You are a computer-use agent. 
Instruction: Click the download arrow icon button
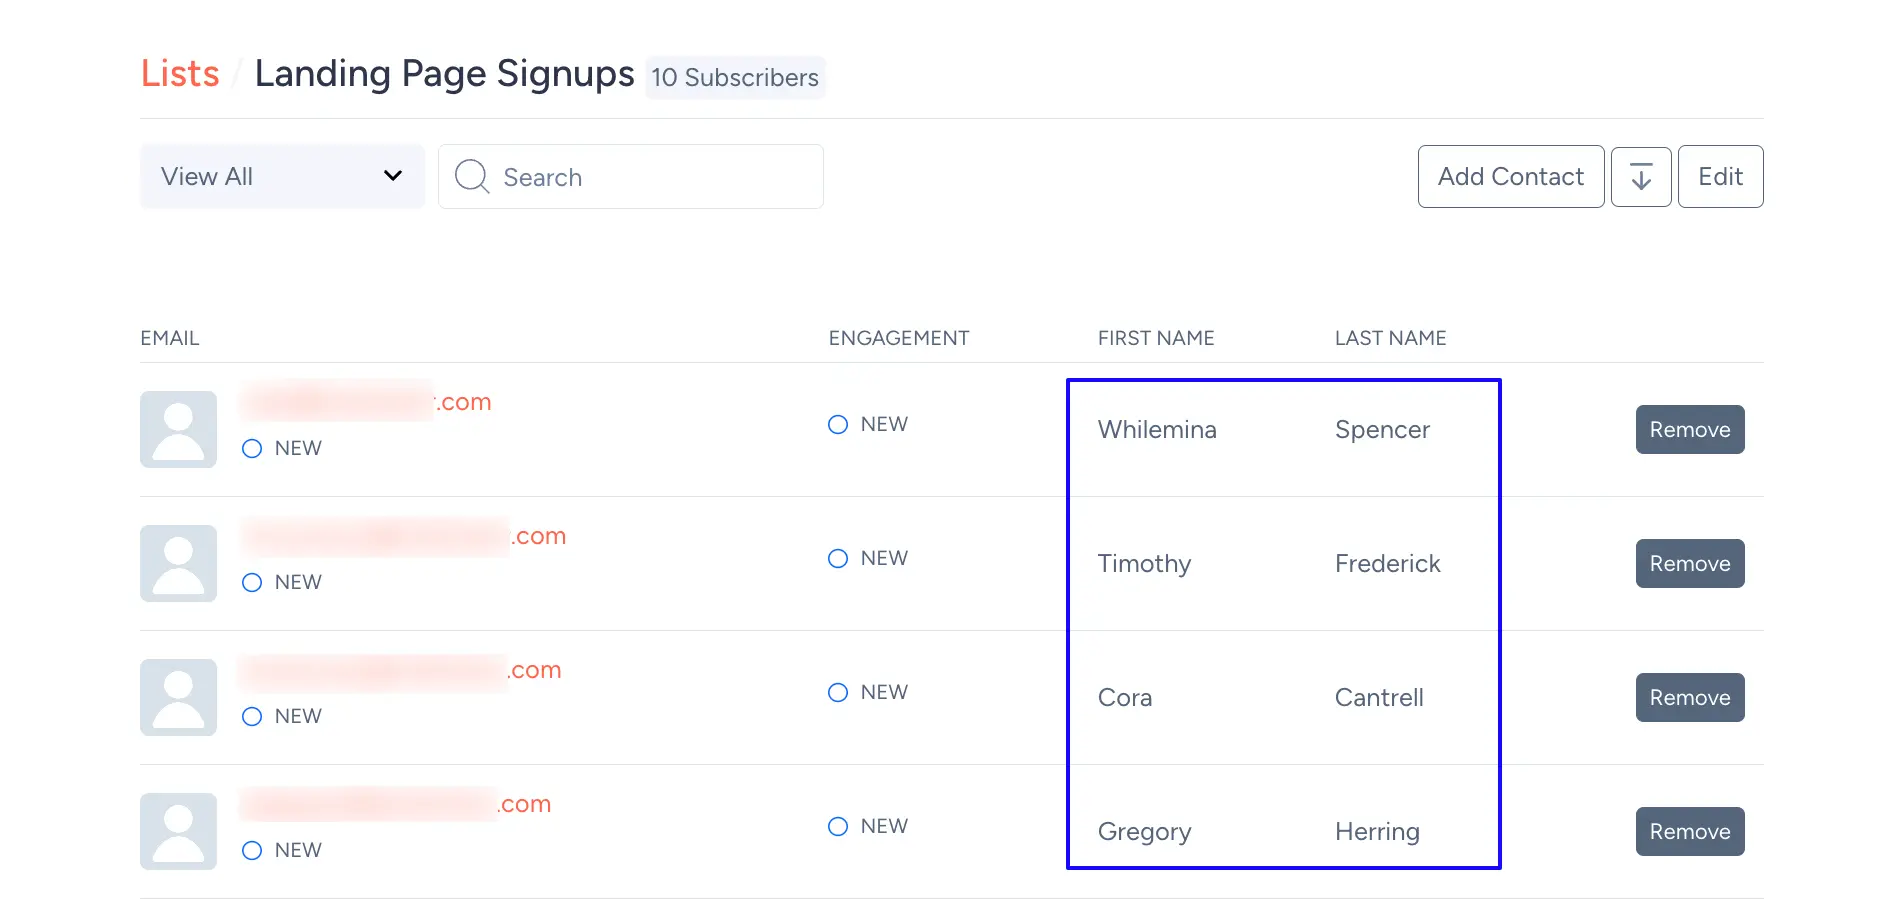click(1641, 177)
